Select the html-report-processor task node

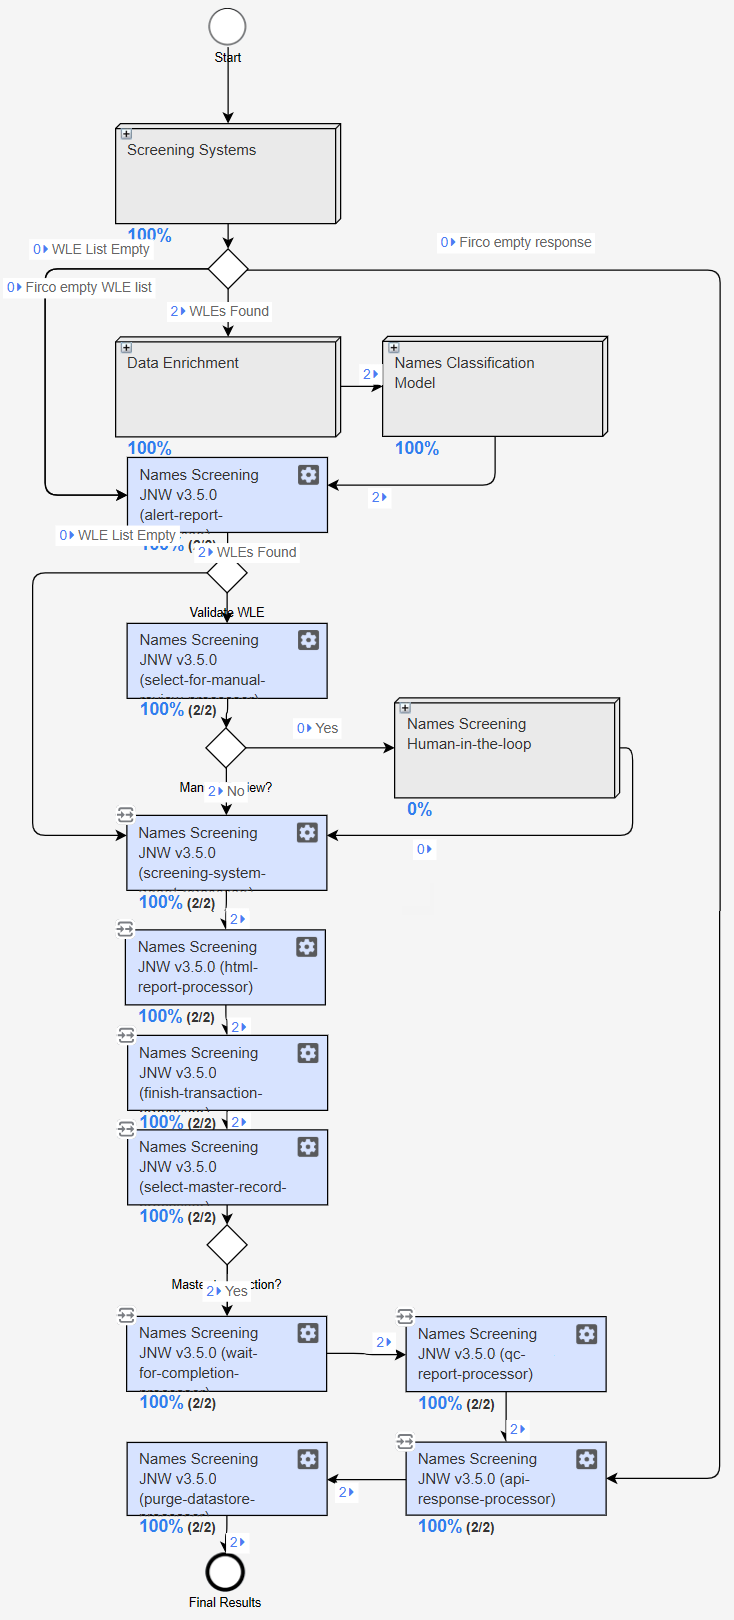coord(225,967)
